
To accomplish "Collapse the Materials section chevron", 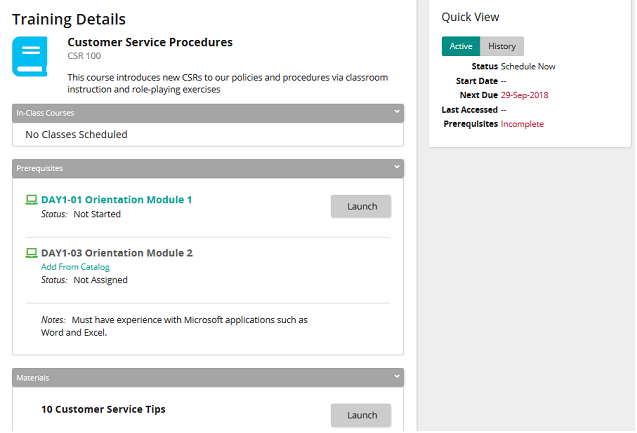I will tap(396, 377).
